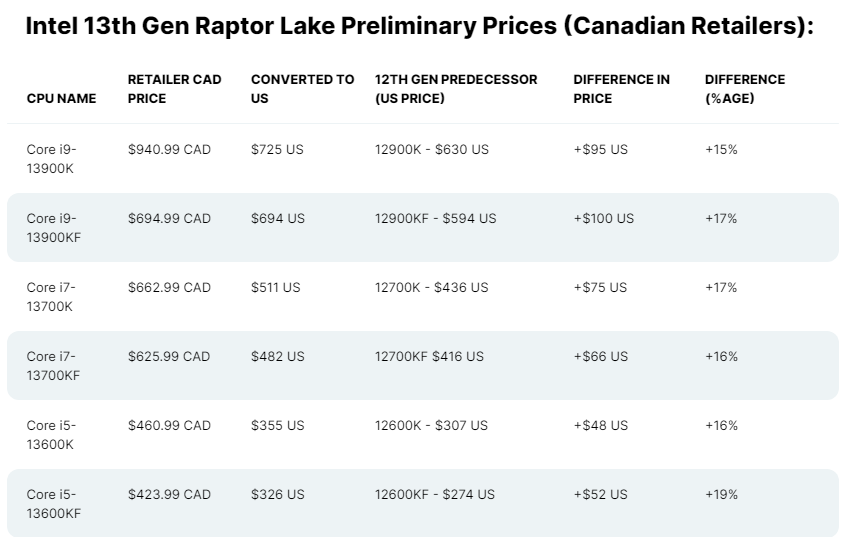Click the DIFFERENCE IN PRICE header

tap(622, 89)
